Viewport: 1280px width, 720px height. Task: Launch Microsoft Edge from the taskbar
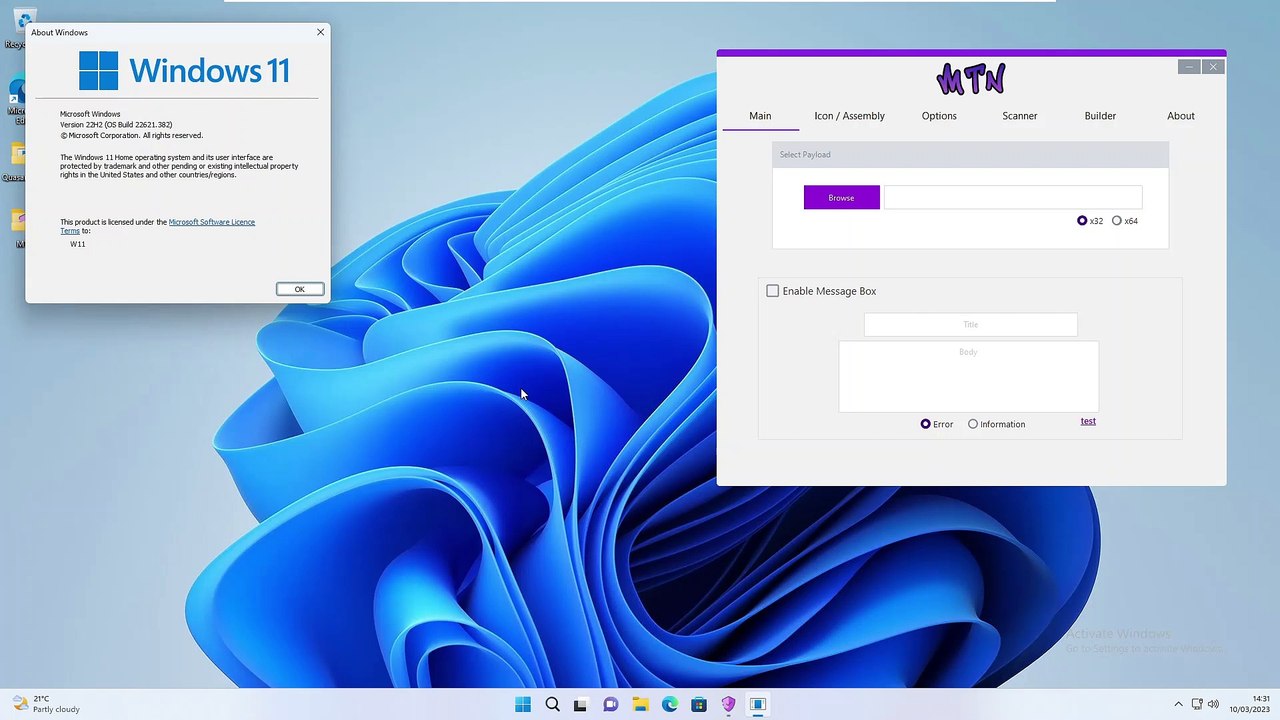click(x=670, y=704)
